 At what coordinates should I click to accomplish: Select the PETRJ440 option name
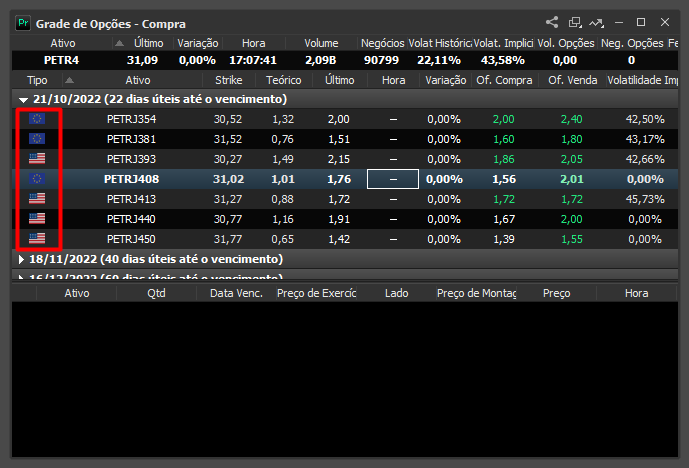click(131, 219)
